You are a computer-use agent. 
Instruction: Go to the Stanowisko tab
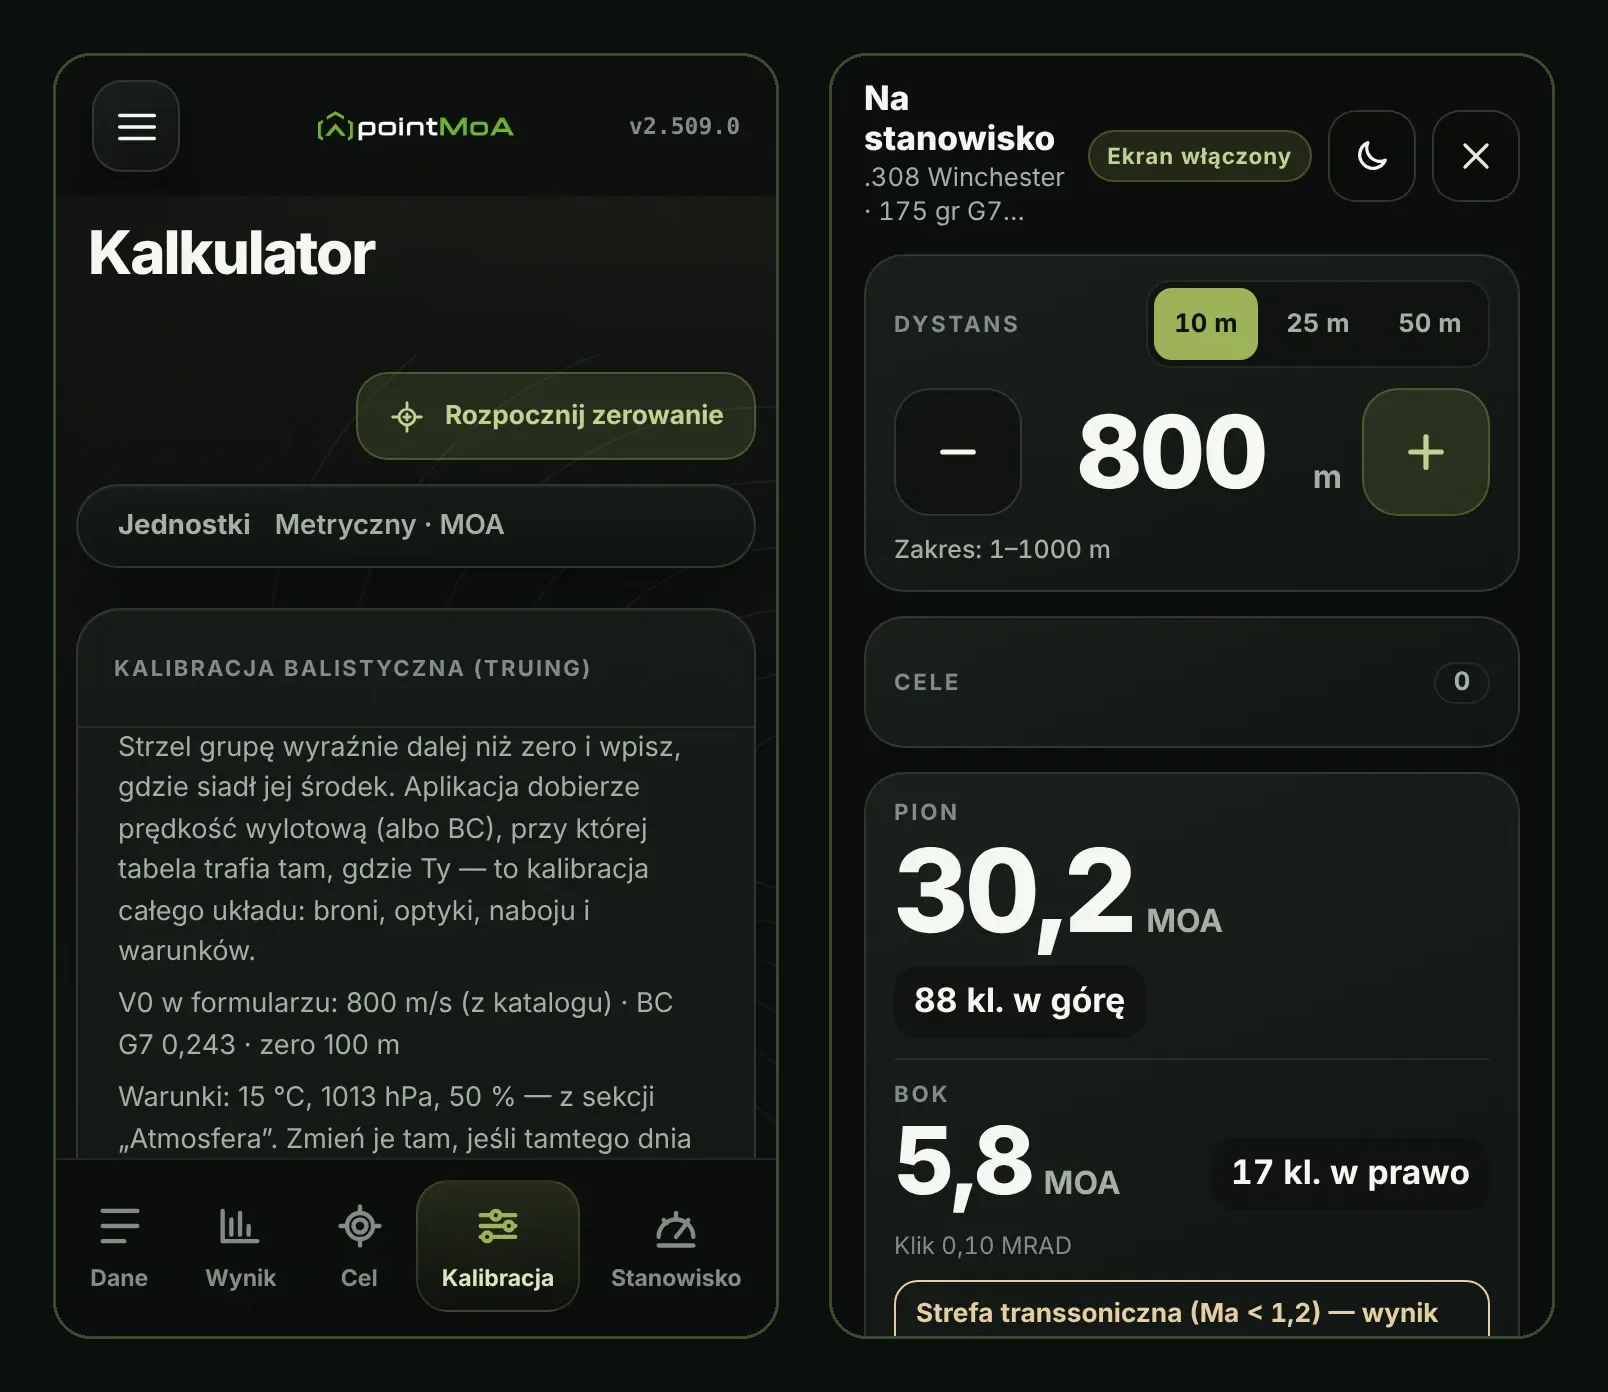[x=676, y=1247]
